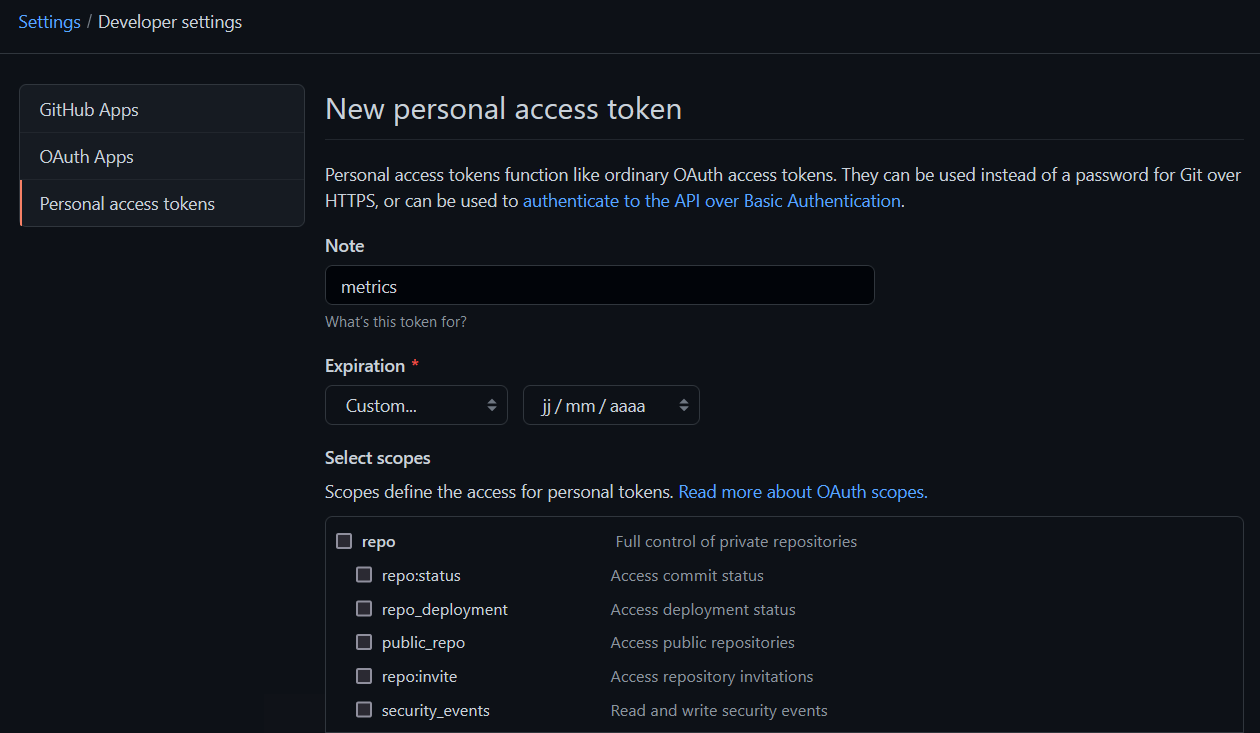The height and width of the screenshot is (733, 1260).
Task: Select the public_repo scope
Action: tap(364, 642)
